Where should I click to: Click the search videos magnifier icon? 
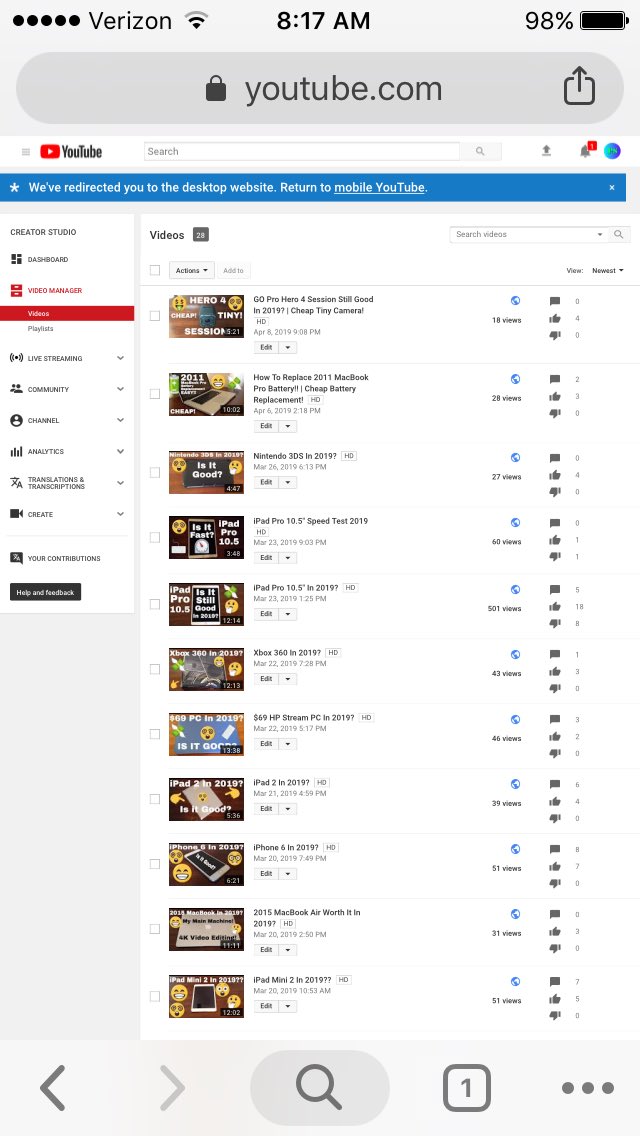[x=619, y=234]
